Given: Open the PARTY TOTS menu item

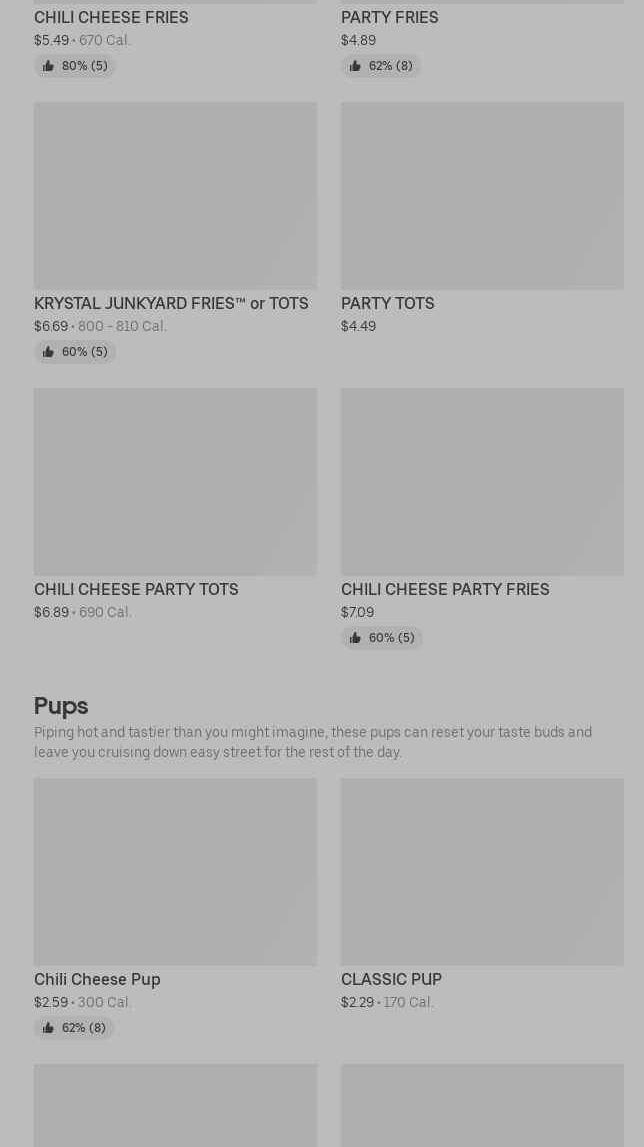Looking at the screenshot, I should click(387, 303).
